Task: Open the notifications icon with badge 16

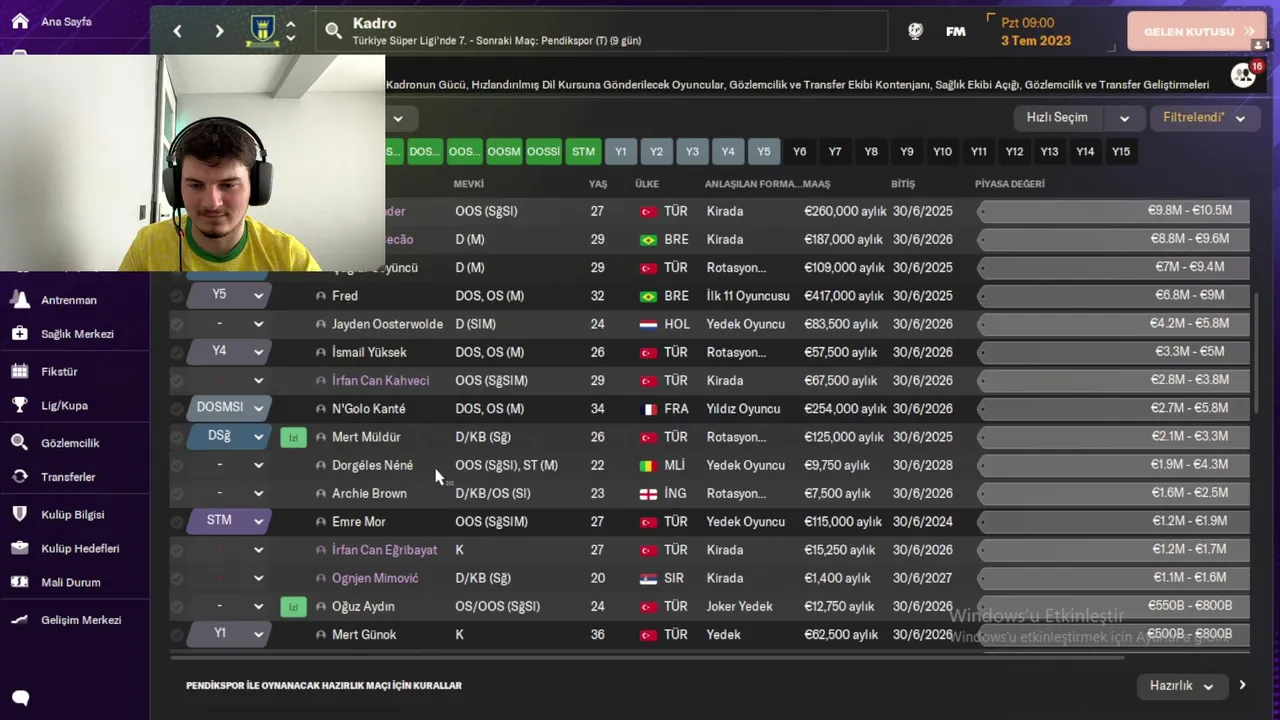Action: point(1244,75)
